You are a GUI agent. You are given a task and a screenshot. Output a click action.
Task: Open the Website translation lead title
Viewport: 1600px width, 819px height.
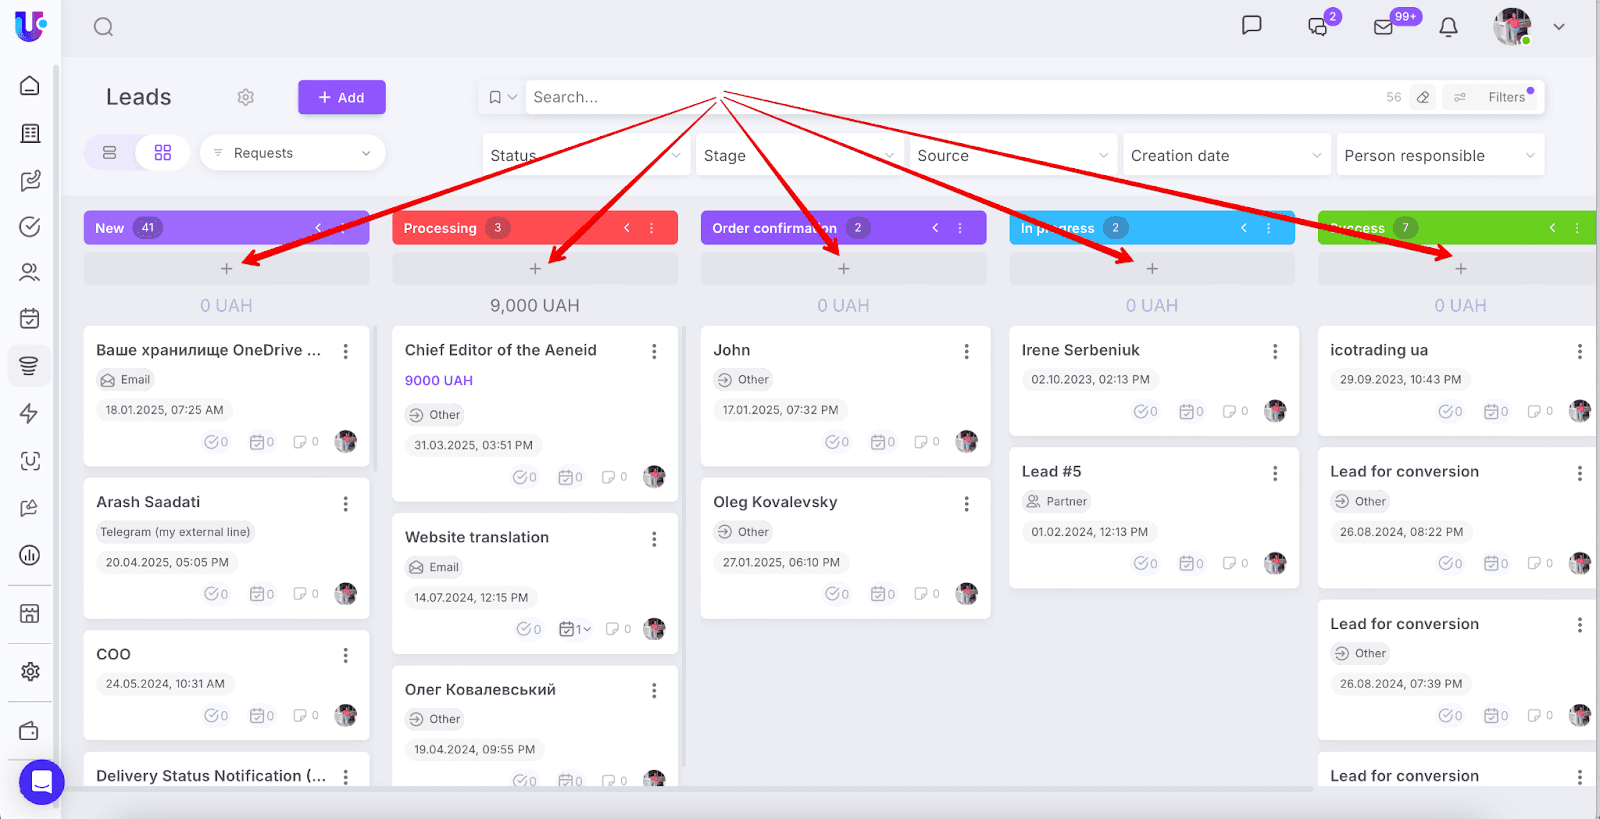click(x=477, y=537)
